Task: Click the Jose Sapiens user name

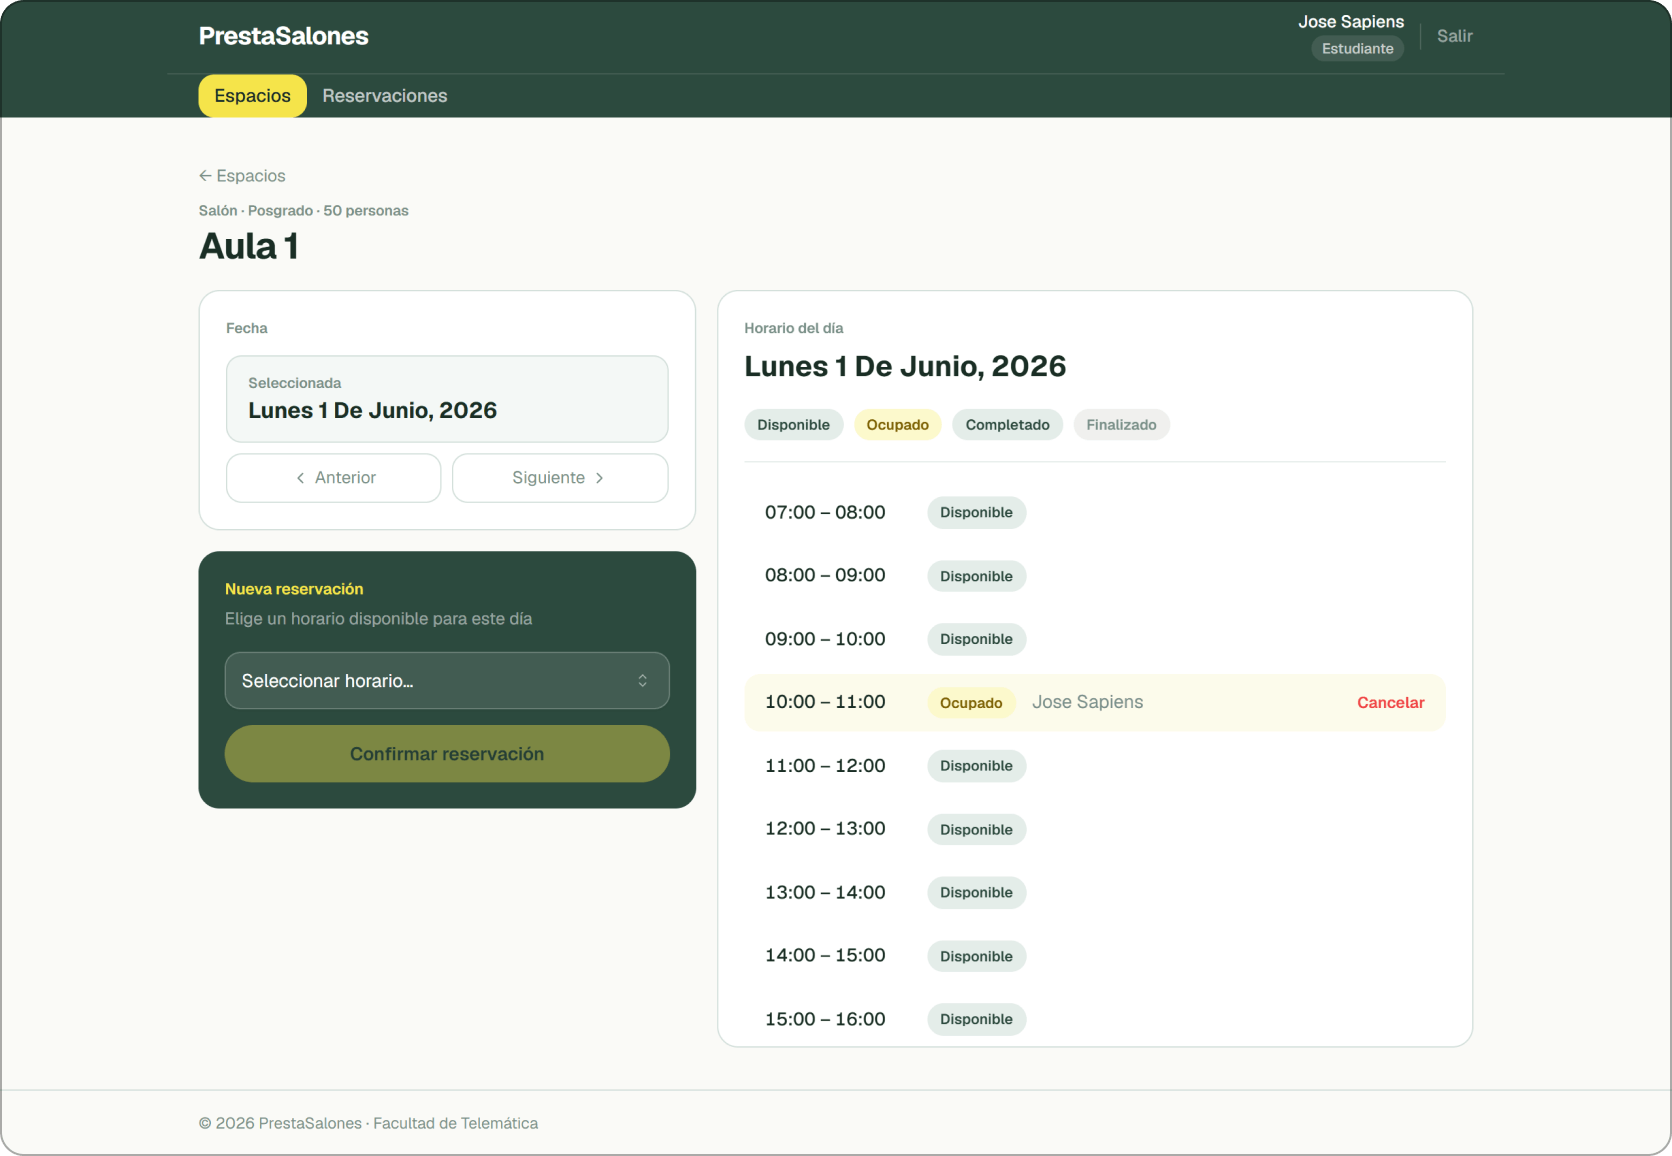Action: 1351,21
